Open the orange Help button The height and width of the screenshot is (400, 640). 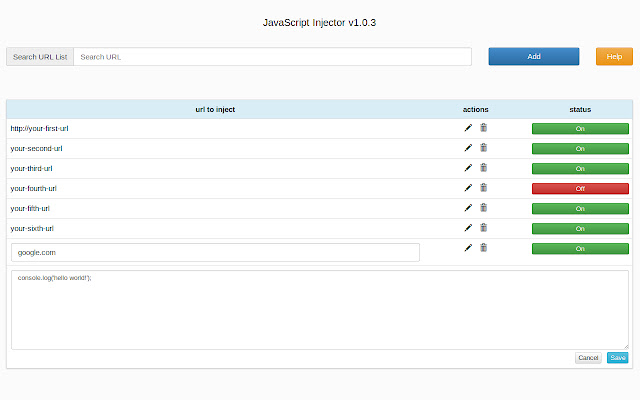pyautogui.click(x=614, y=56)
